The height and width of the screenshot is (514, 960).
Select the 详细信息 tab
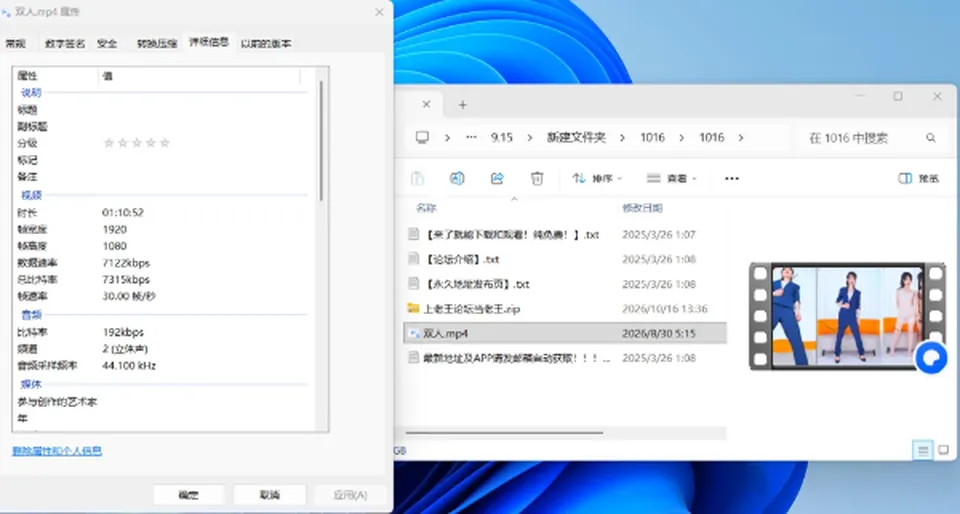point(209,42)
